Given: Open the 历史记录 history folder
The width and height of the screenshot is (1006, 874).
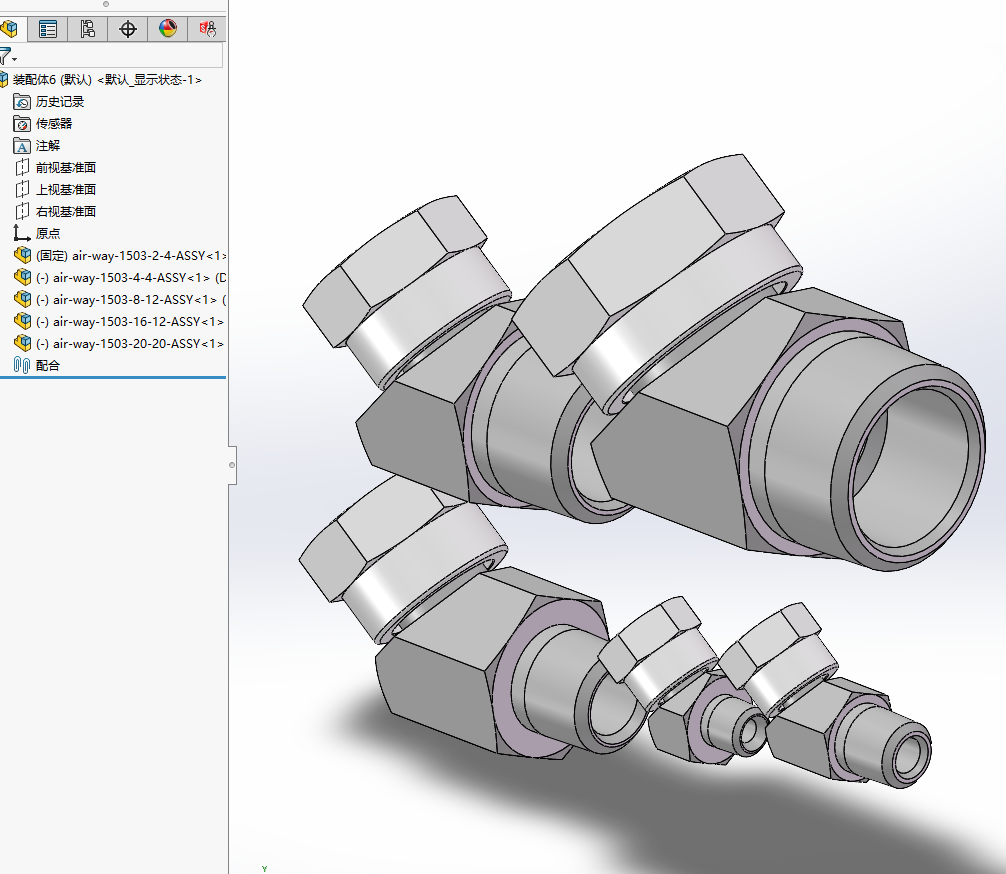Looking at the screenshot, I should point(60,101).
